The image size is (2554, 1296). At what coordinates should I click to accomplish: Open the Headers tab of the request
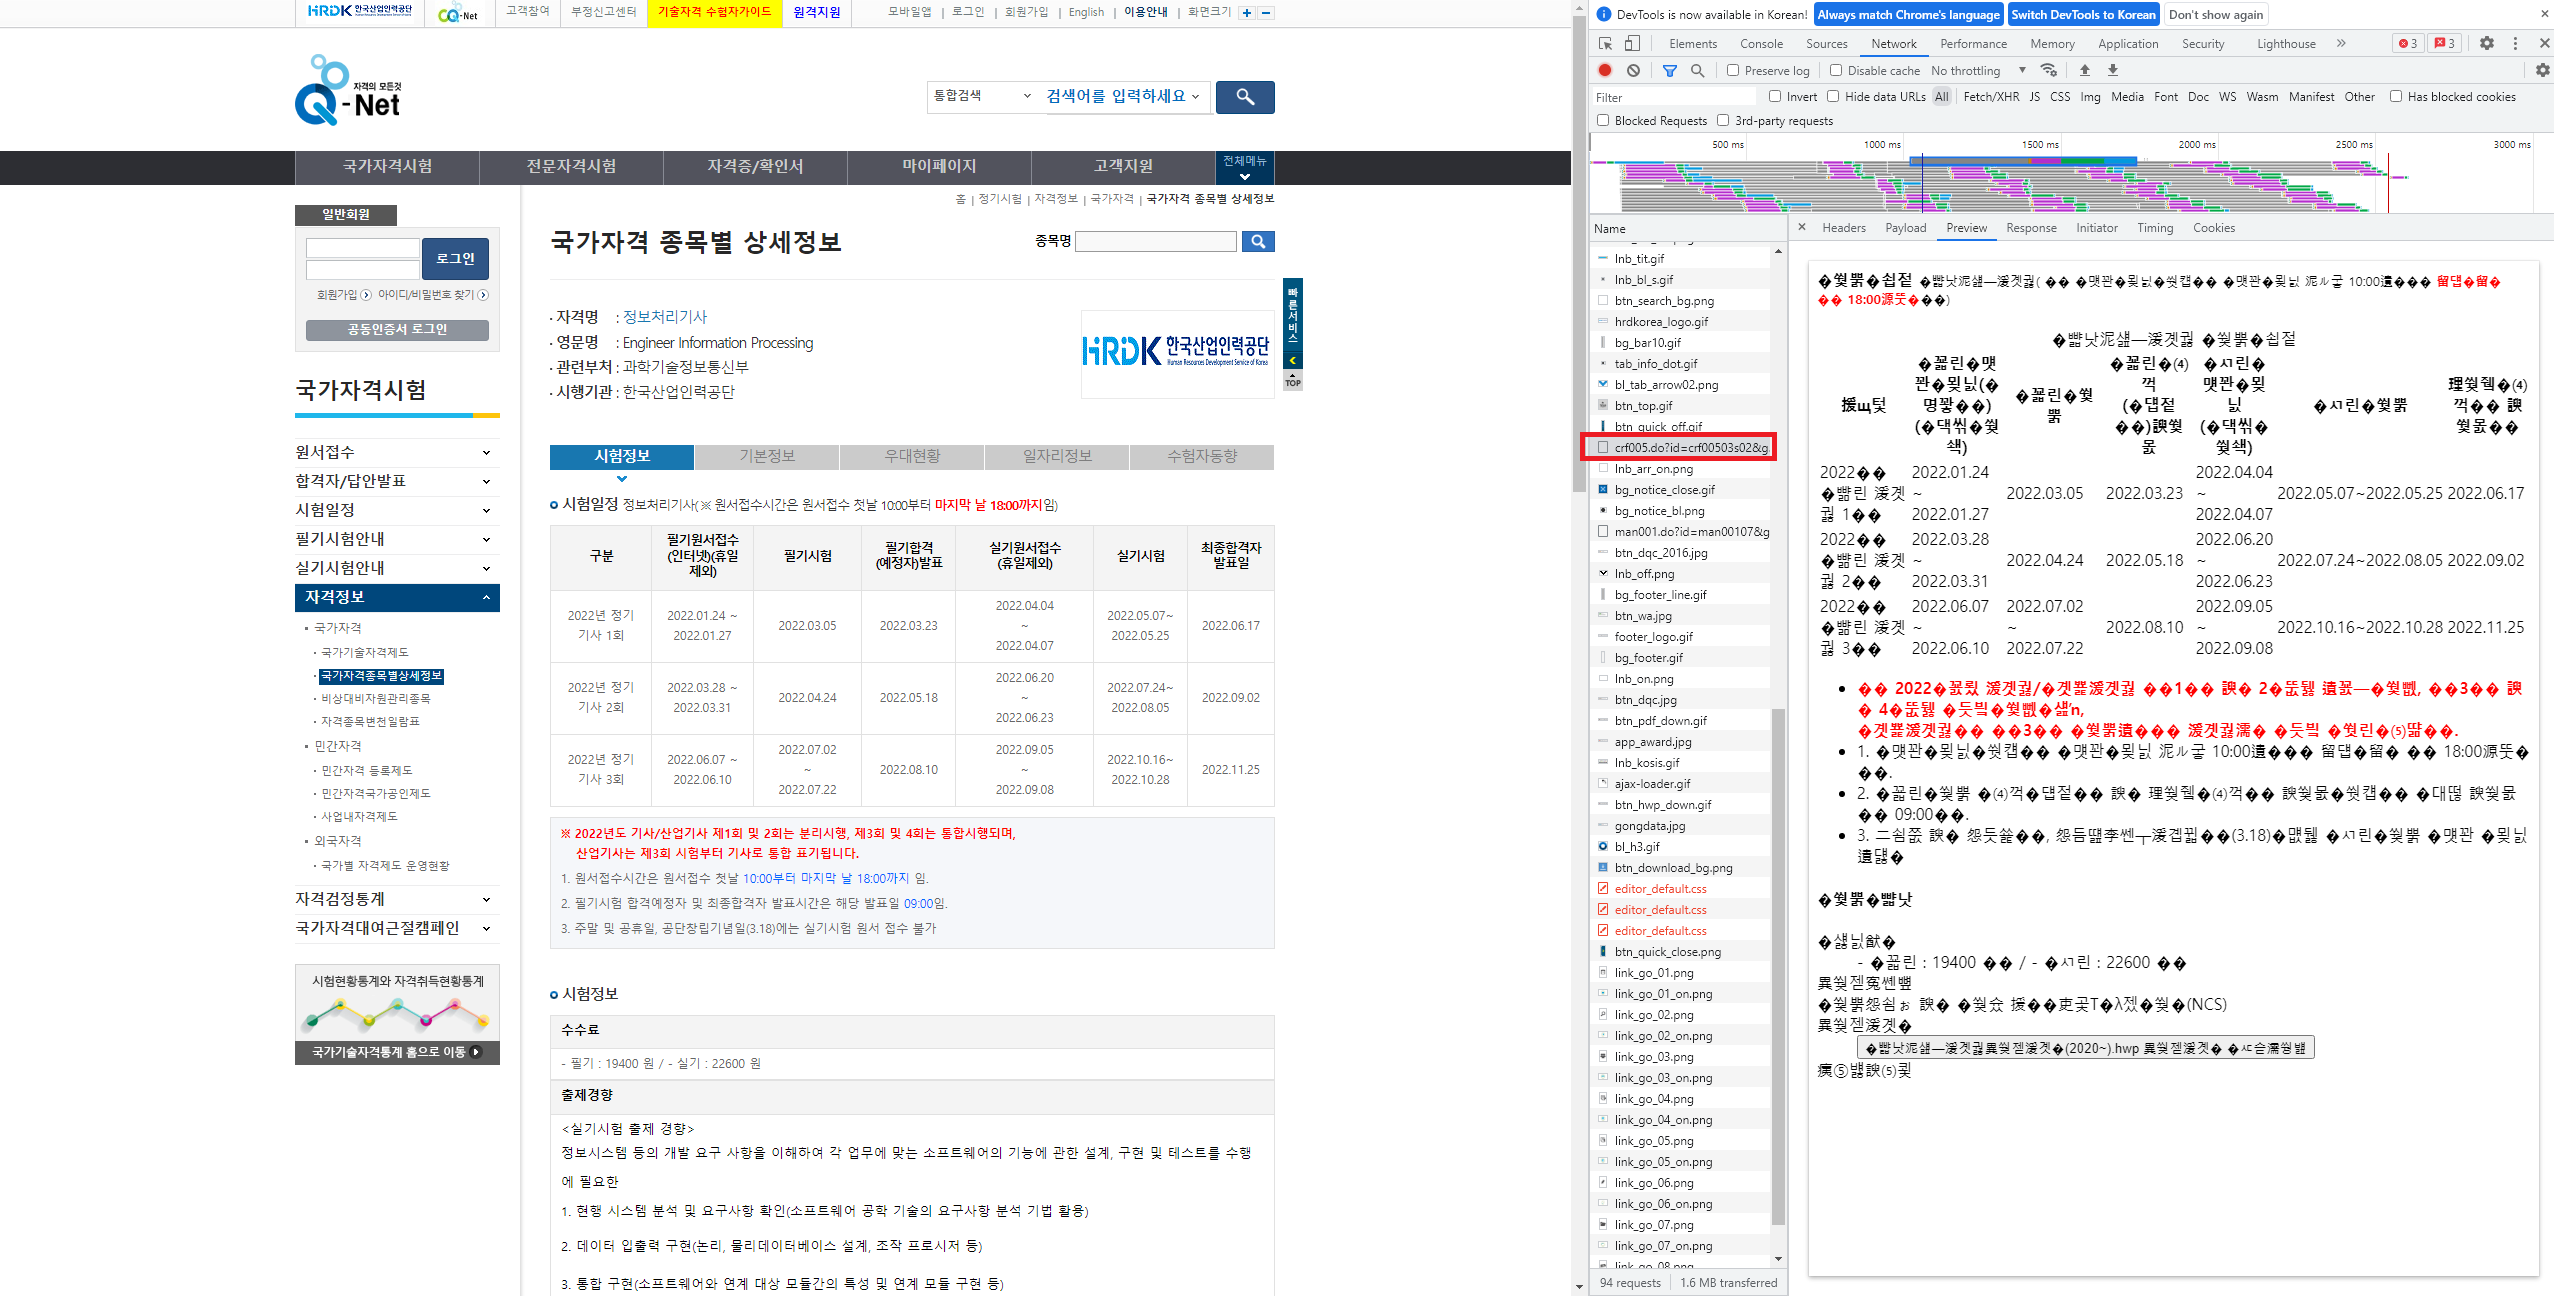(x=1843, y=228)
